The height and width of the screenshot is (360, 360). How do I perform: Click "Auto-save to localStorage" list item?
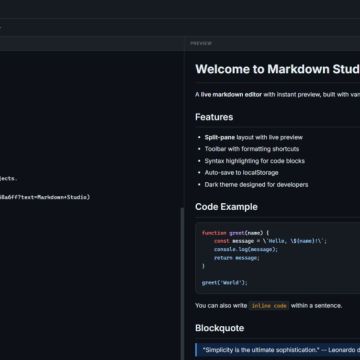click(x=241, y=173)
